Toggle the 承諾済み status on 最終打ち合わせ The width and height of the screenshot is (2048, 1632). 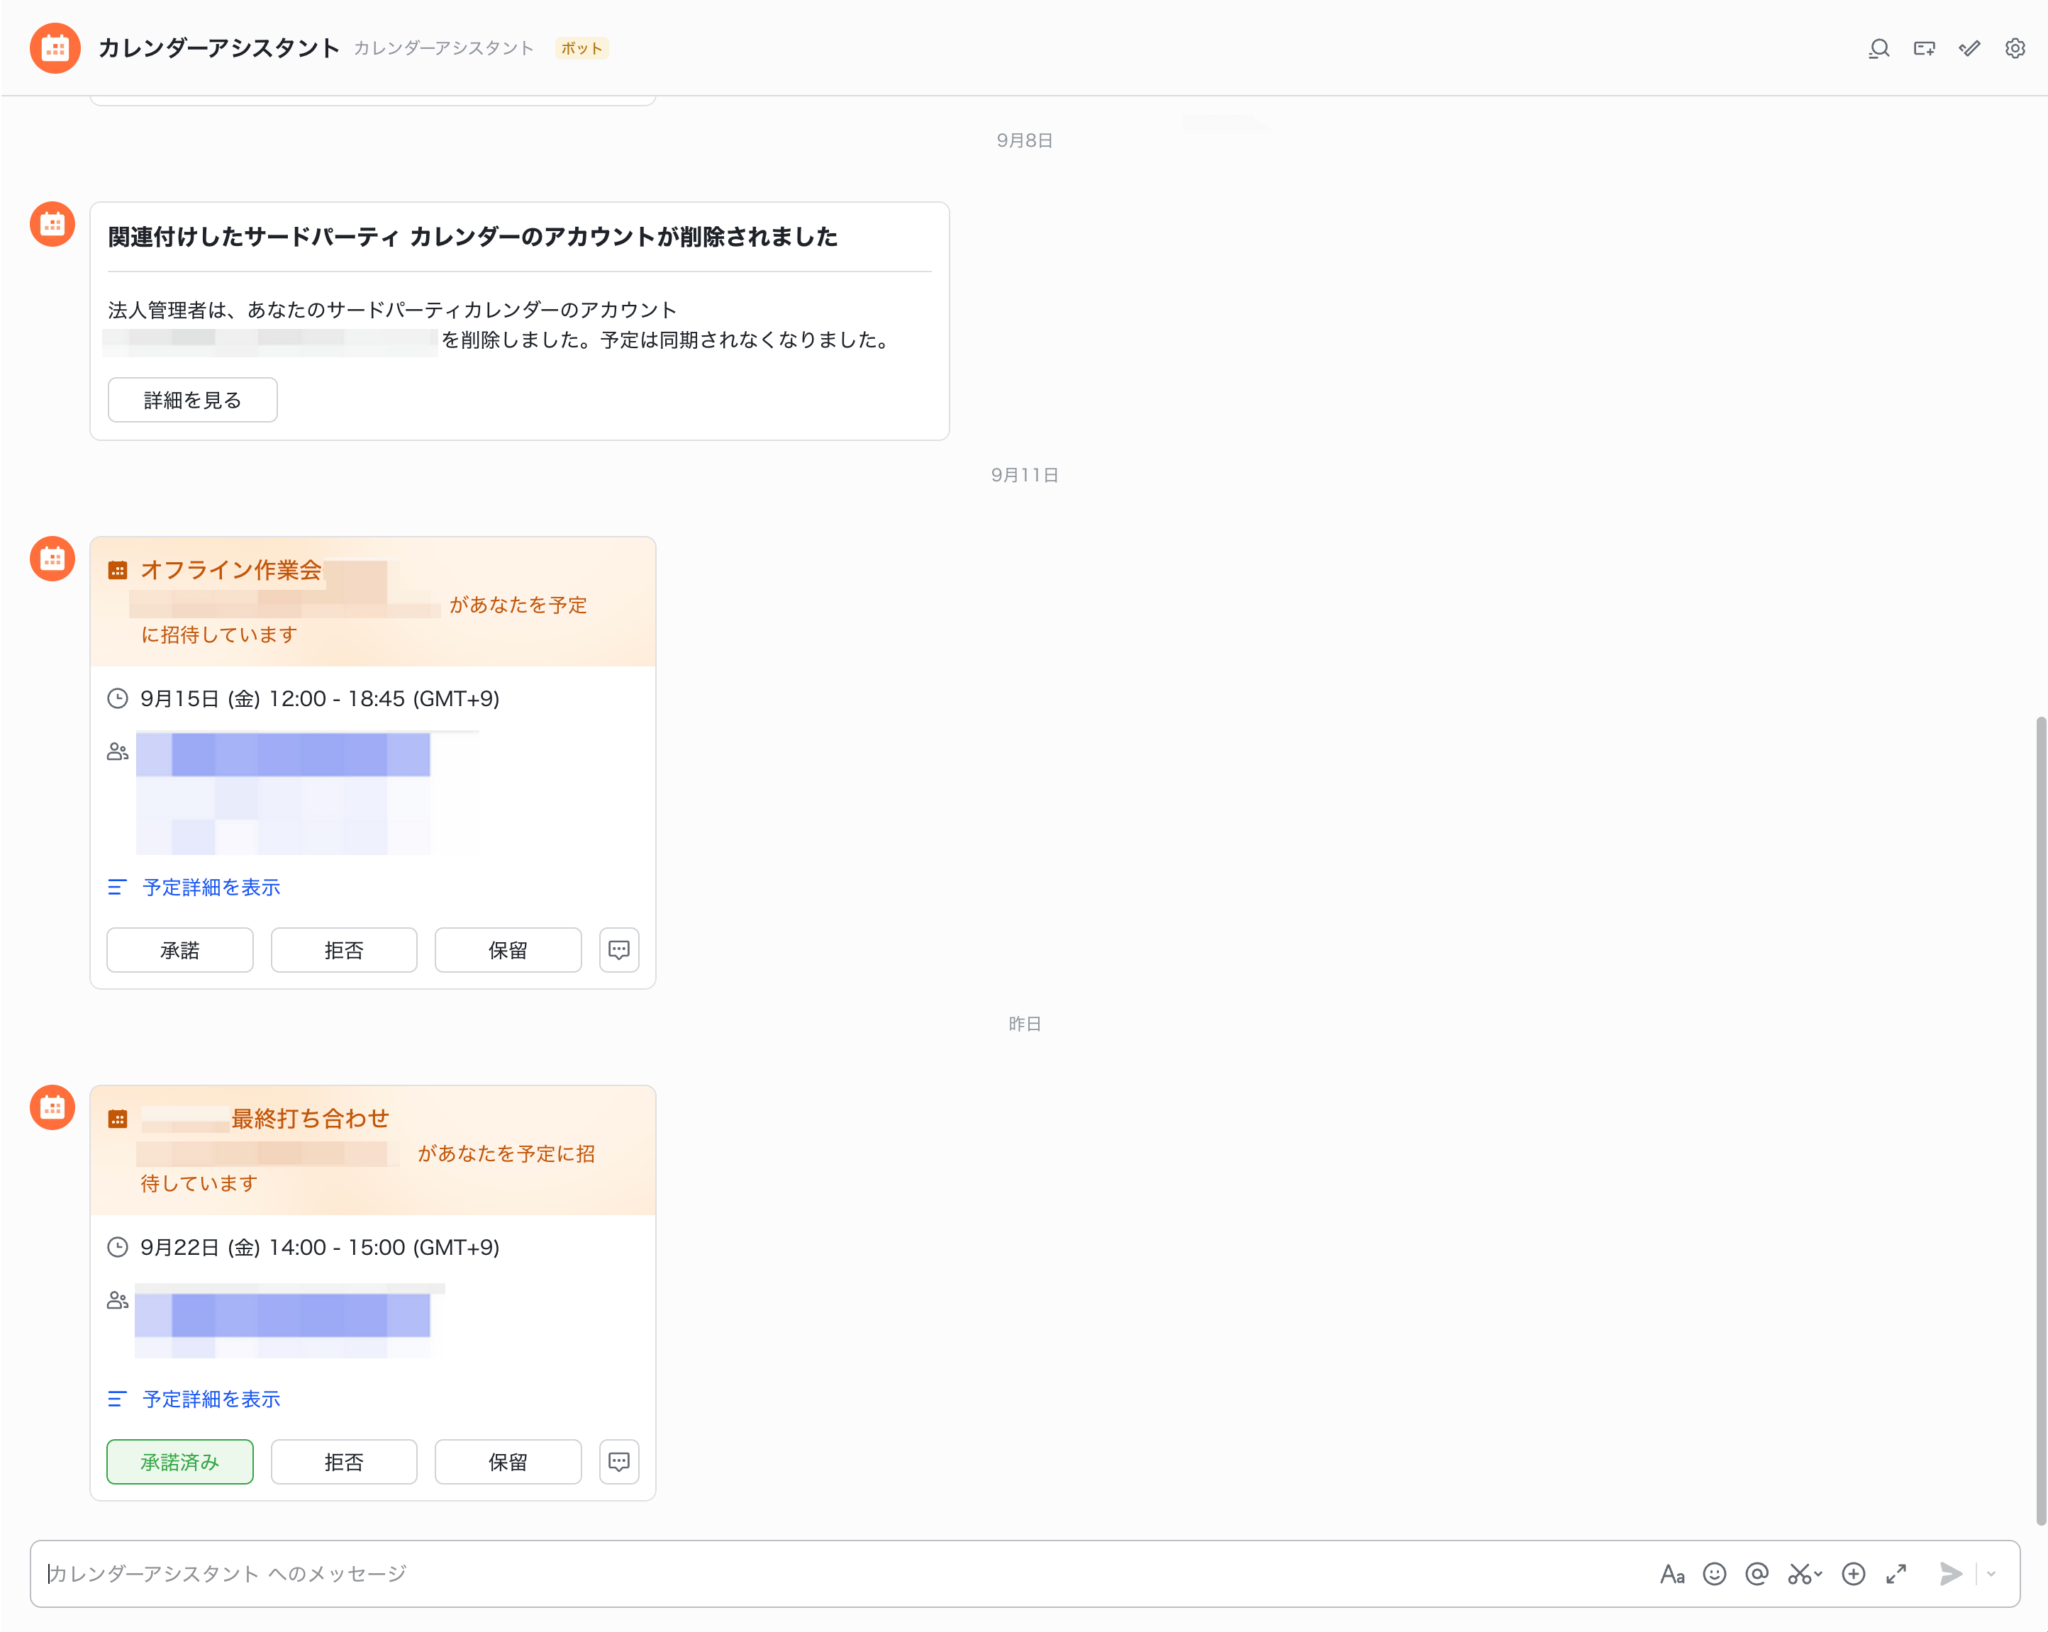(180, 1461)
